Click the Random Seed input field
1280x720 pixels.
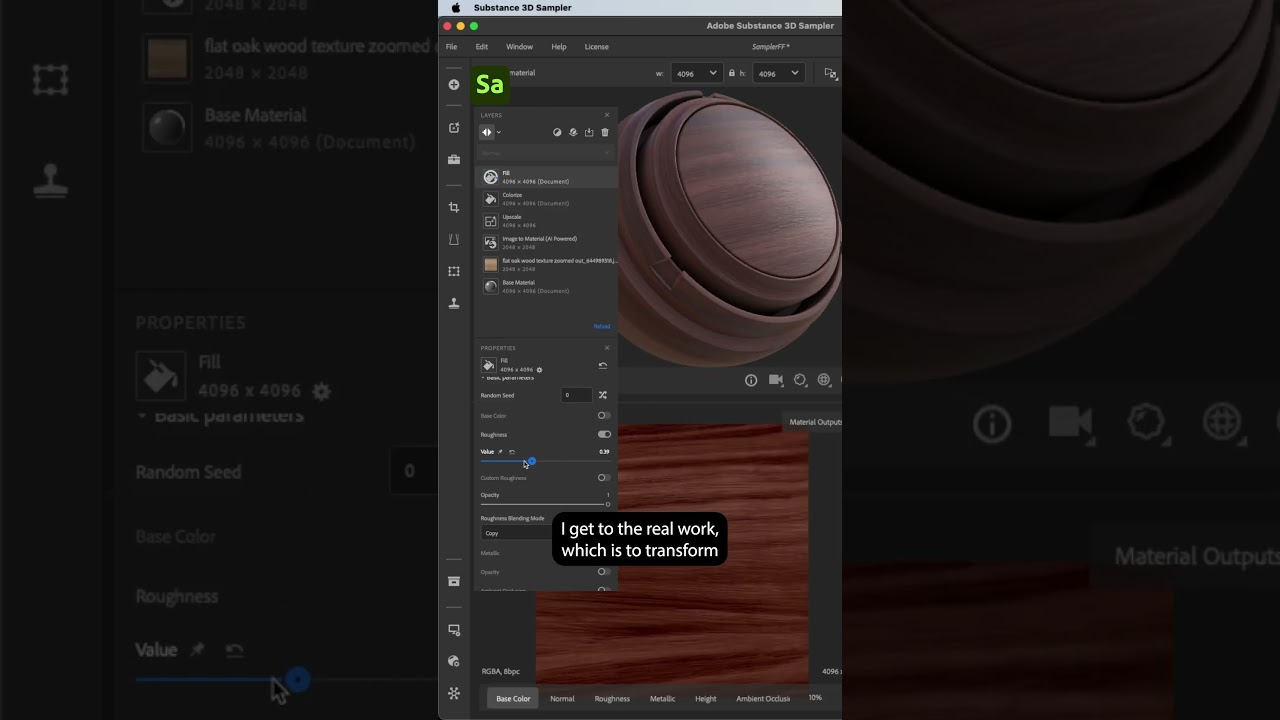[577, 395]
